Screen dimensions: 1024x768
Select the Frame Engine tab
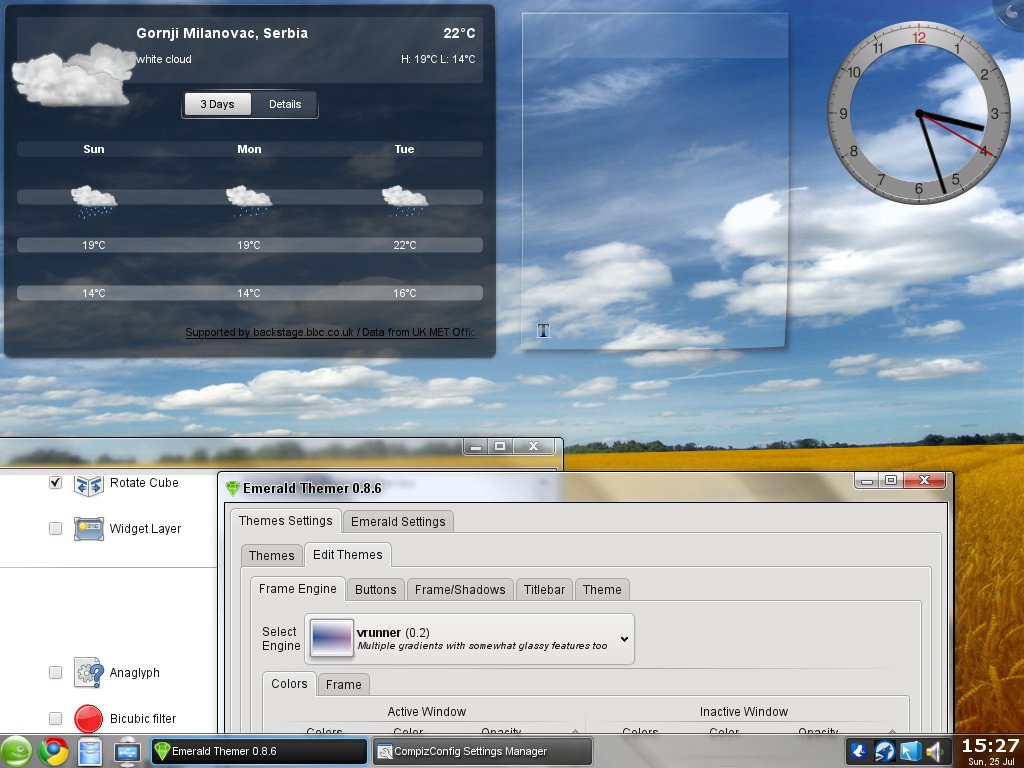(x=298, y=588)
